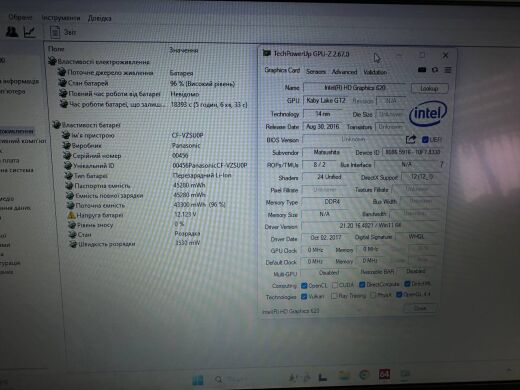Click the Panasonic manufacturer value

click(x=186, y=145)
